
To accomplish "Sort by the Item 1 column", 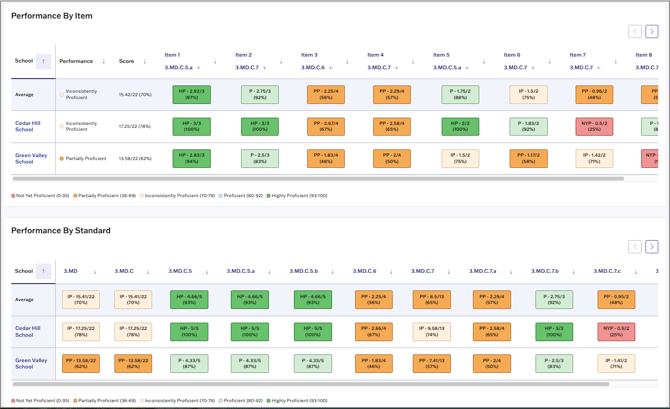I will click(x=215, y=62).
